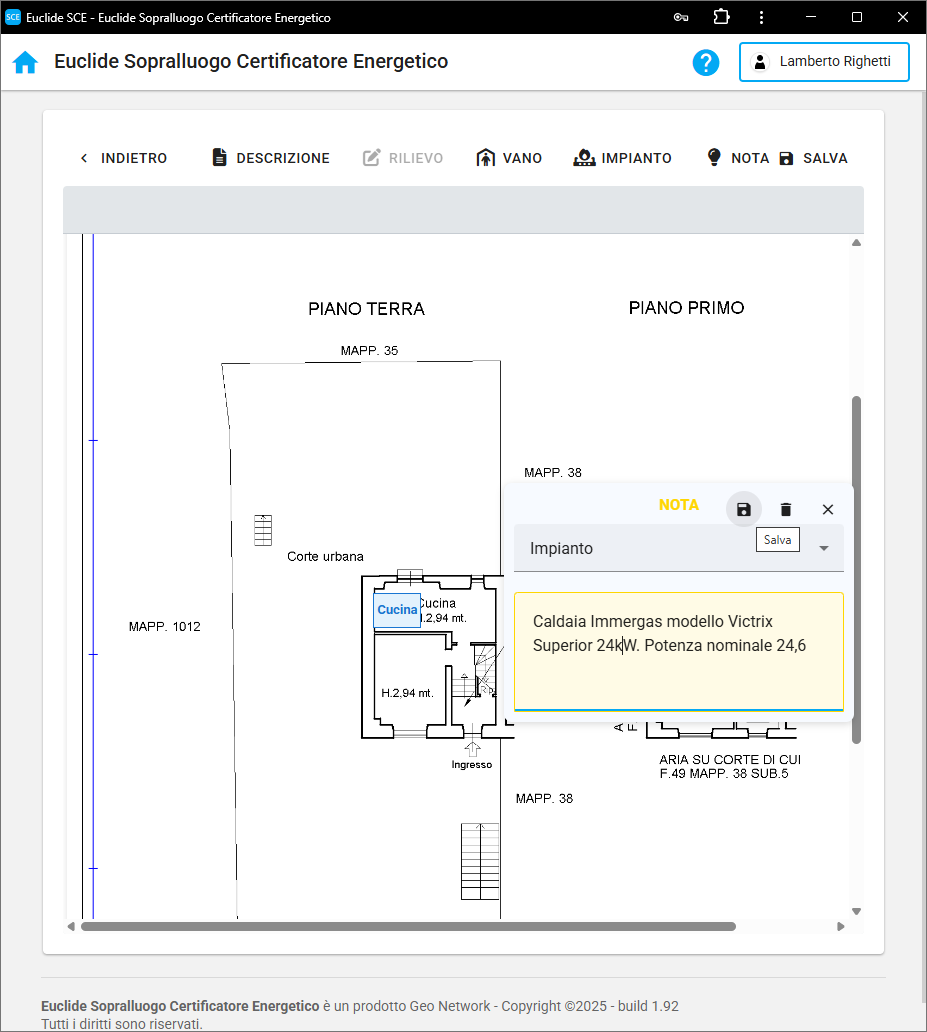The image size is (927, 1032).
Task: Add a new Impianto to plan
Action: (x=622, y=158)
